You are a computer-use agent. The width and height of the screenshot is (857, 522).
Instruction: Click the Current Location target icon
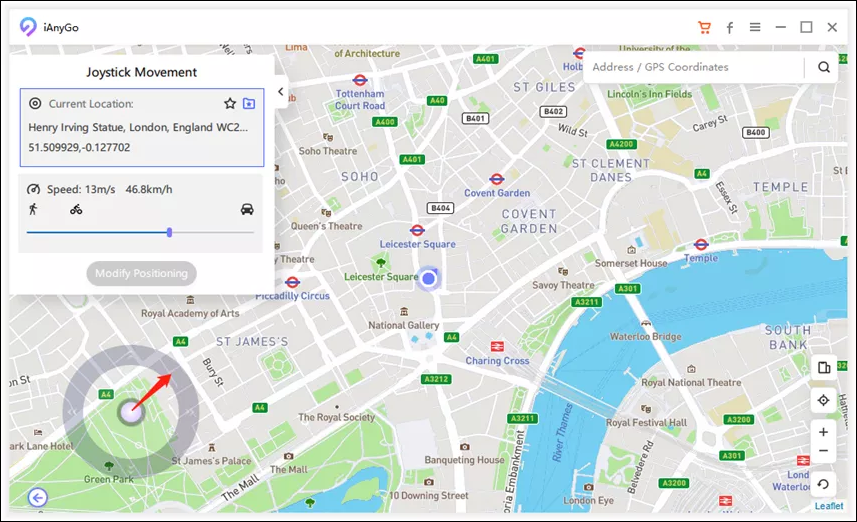point(35,103)
